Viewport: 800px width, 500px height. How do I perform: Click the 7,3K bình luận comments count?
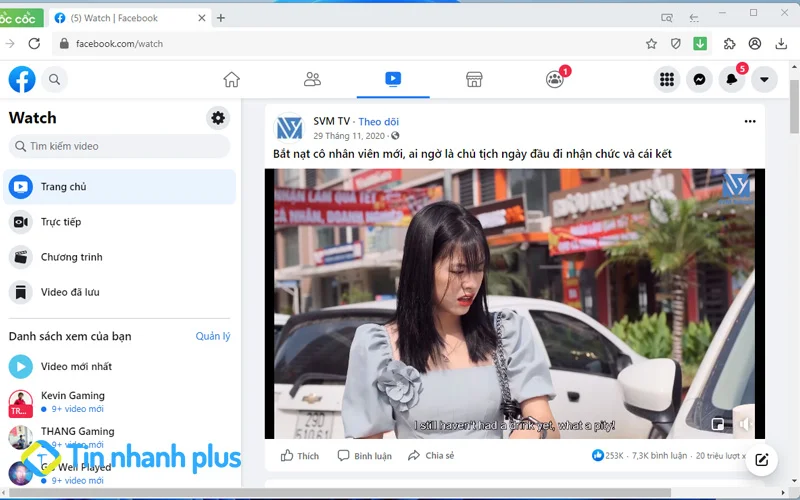tap(659, 456)
